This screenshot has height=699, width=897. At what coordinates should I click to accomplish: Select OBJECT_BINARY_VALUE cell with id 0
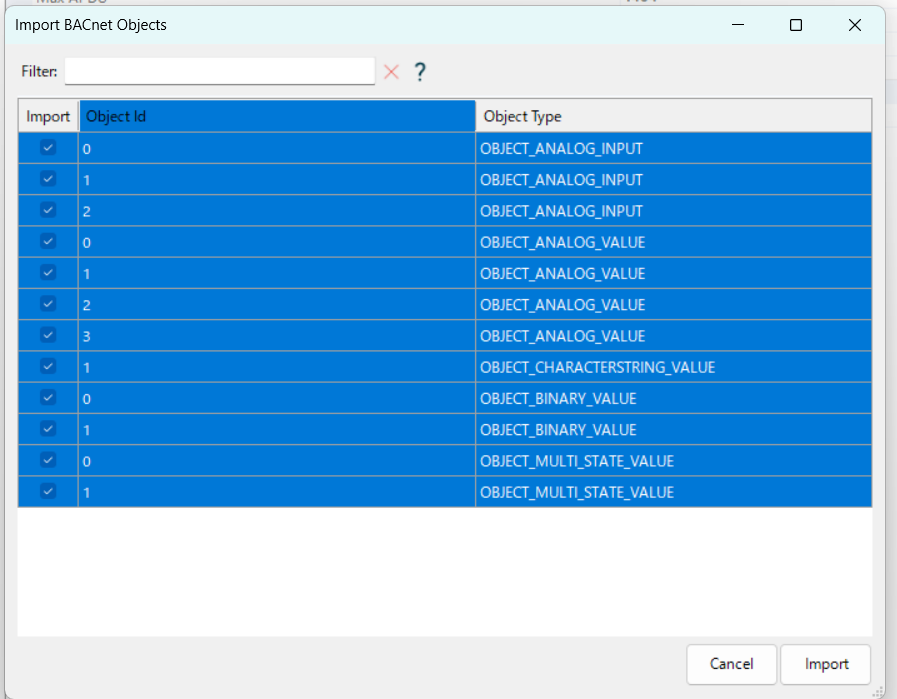673,398
